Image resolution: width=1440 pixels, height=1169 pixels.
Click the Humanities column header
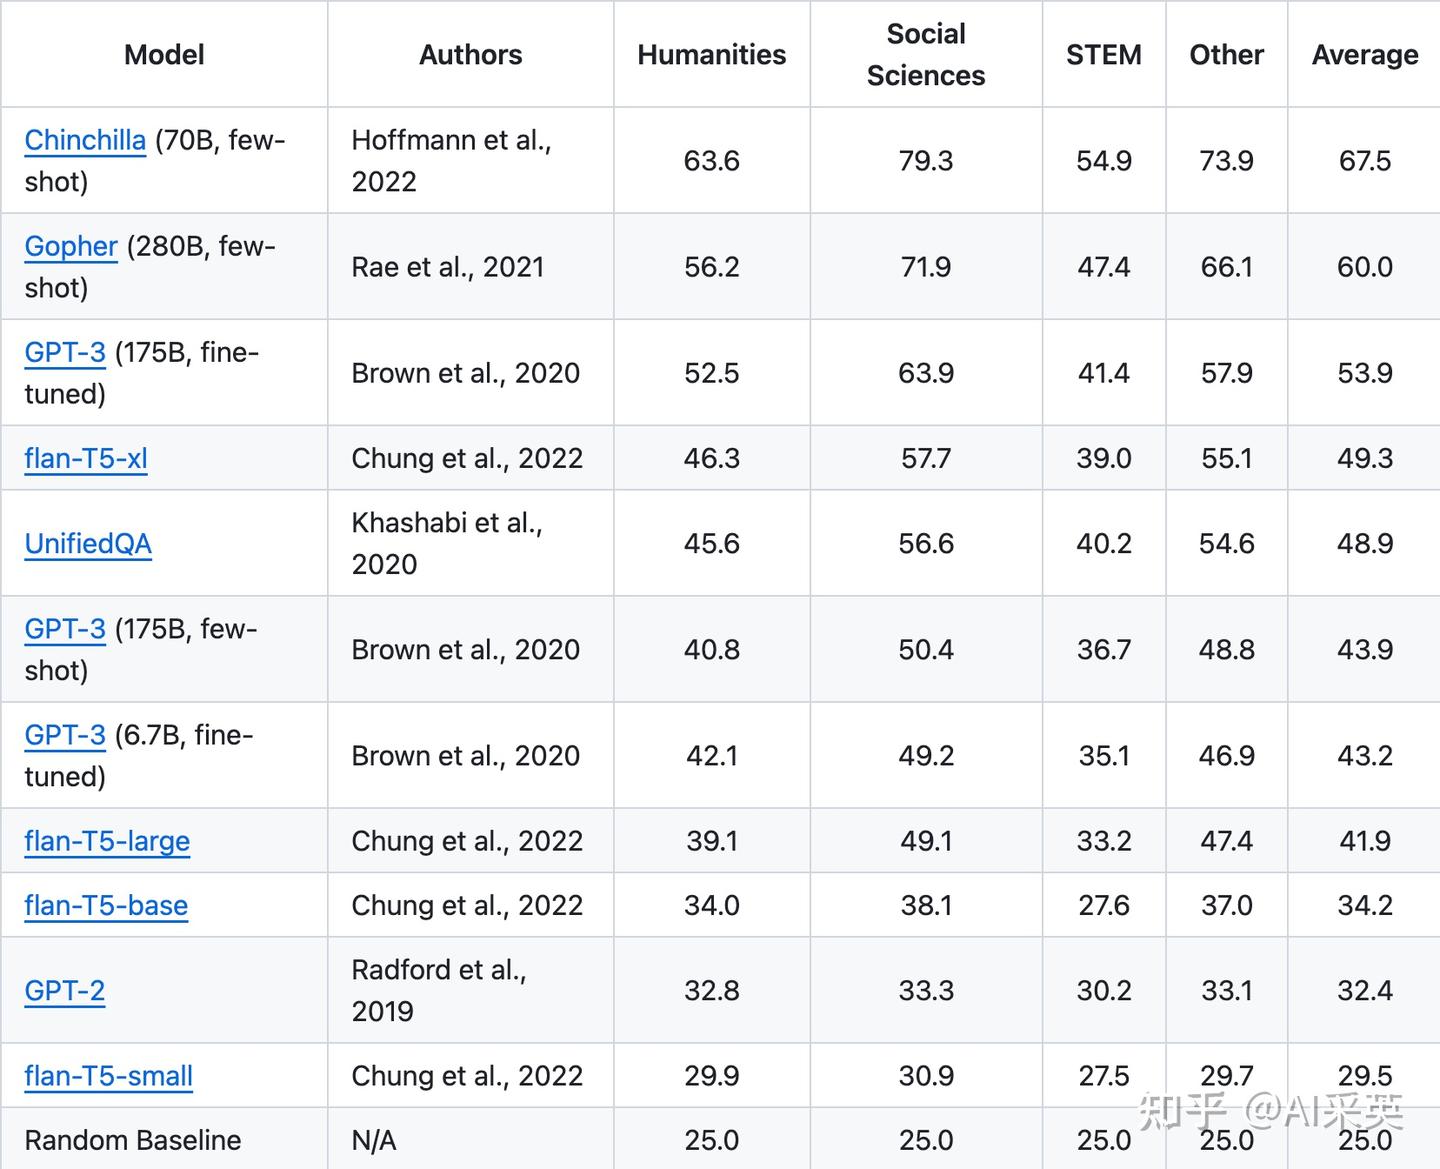click(x=711, y=55)
